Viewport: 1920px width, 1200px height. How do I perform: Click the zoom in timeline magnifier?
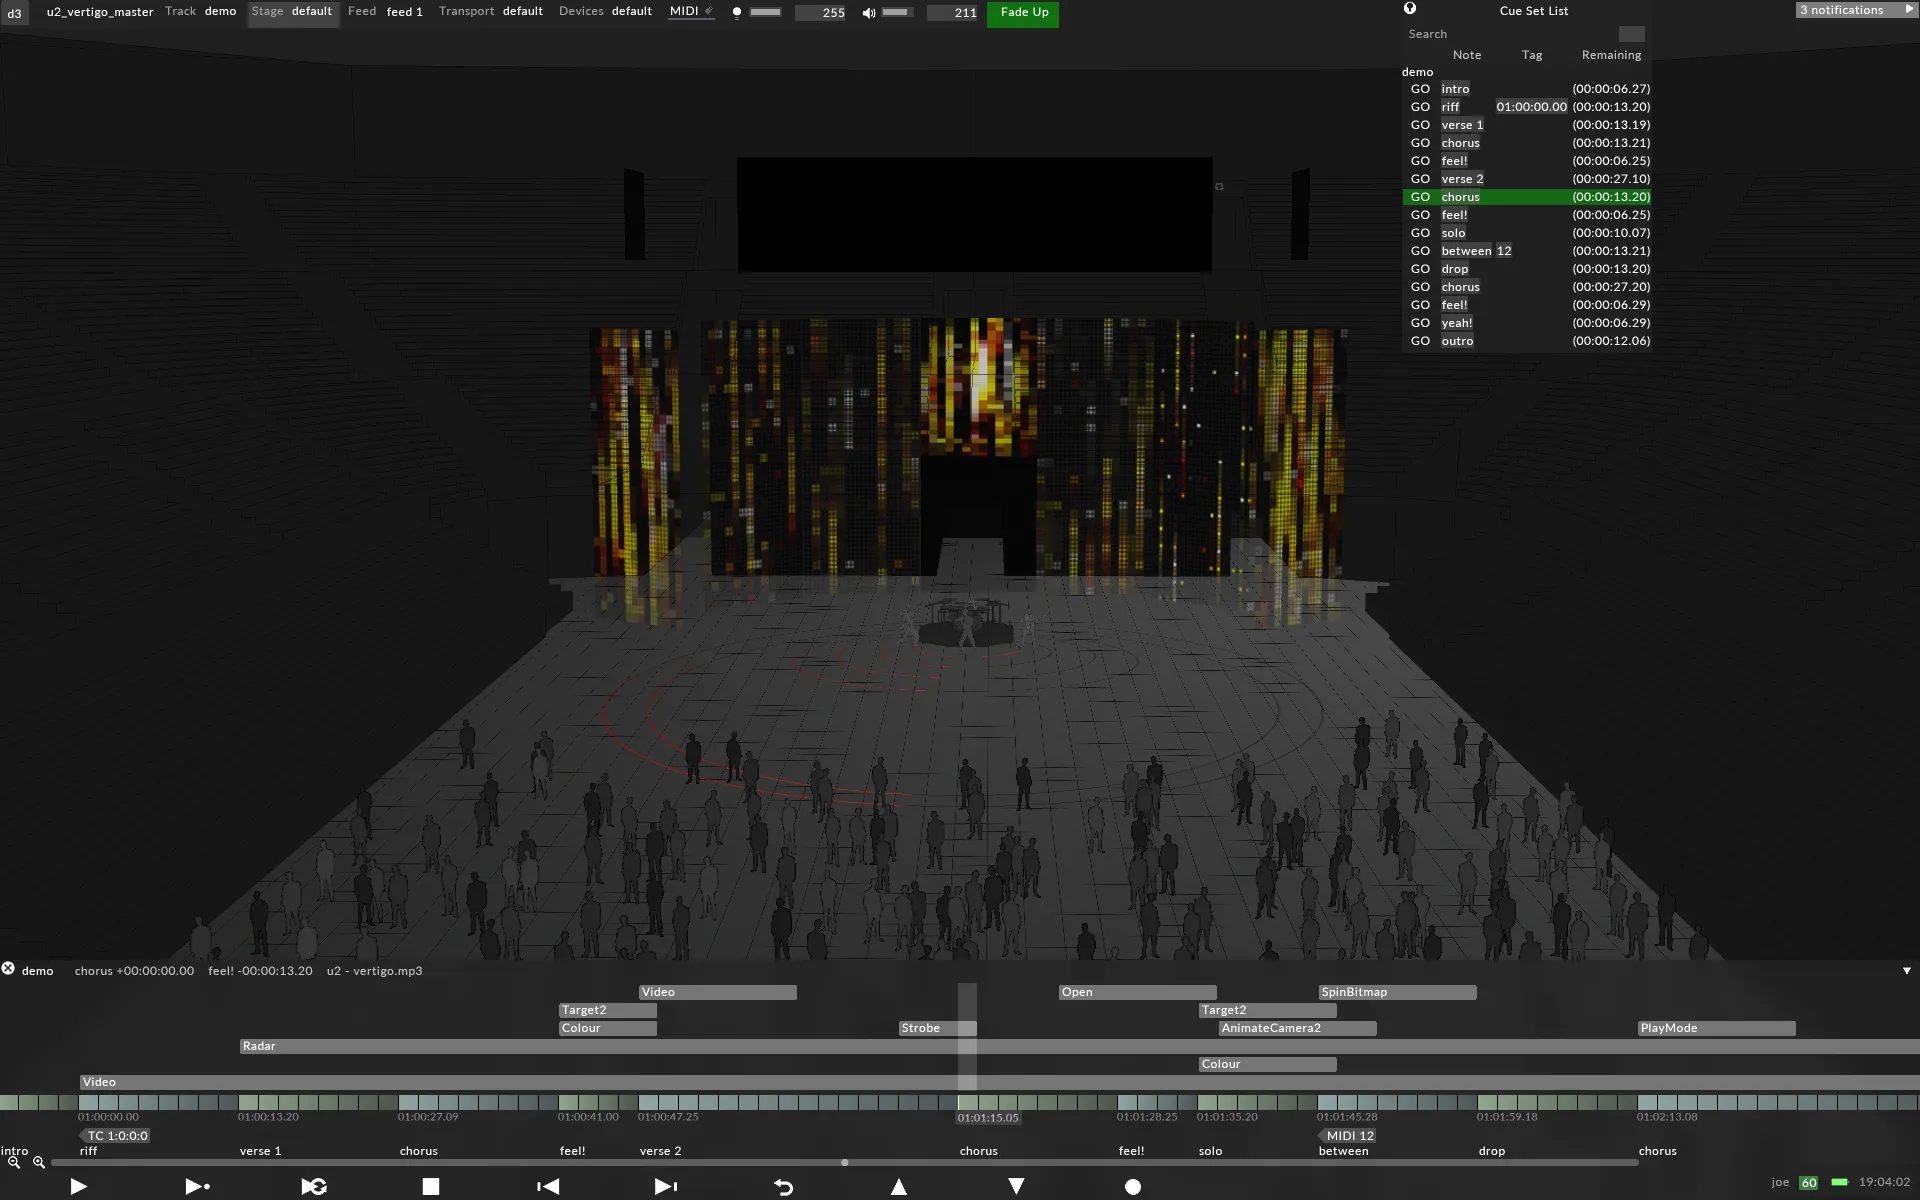[39, 1162]
